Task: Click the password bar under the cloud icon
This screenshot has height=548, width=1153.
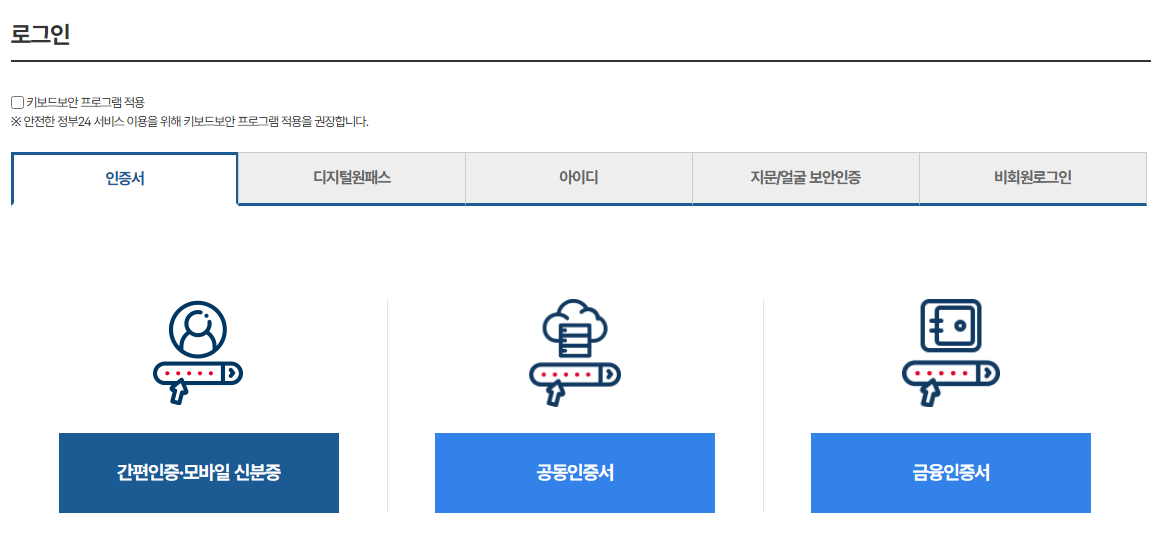Action: [x=574, y=374]
